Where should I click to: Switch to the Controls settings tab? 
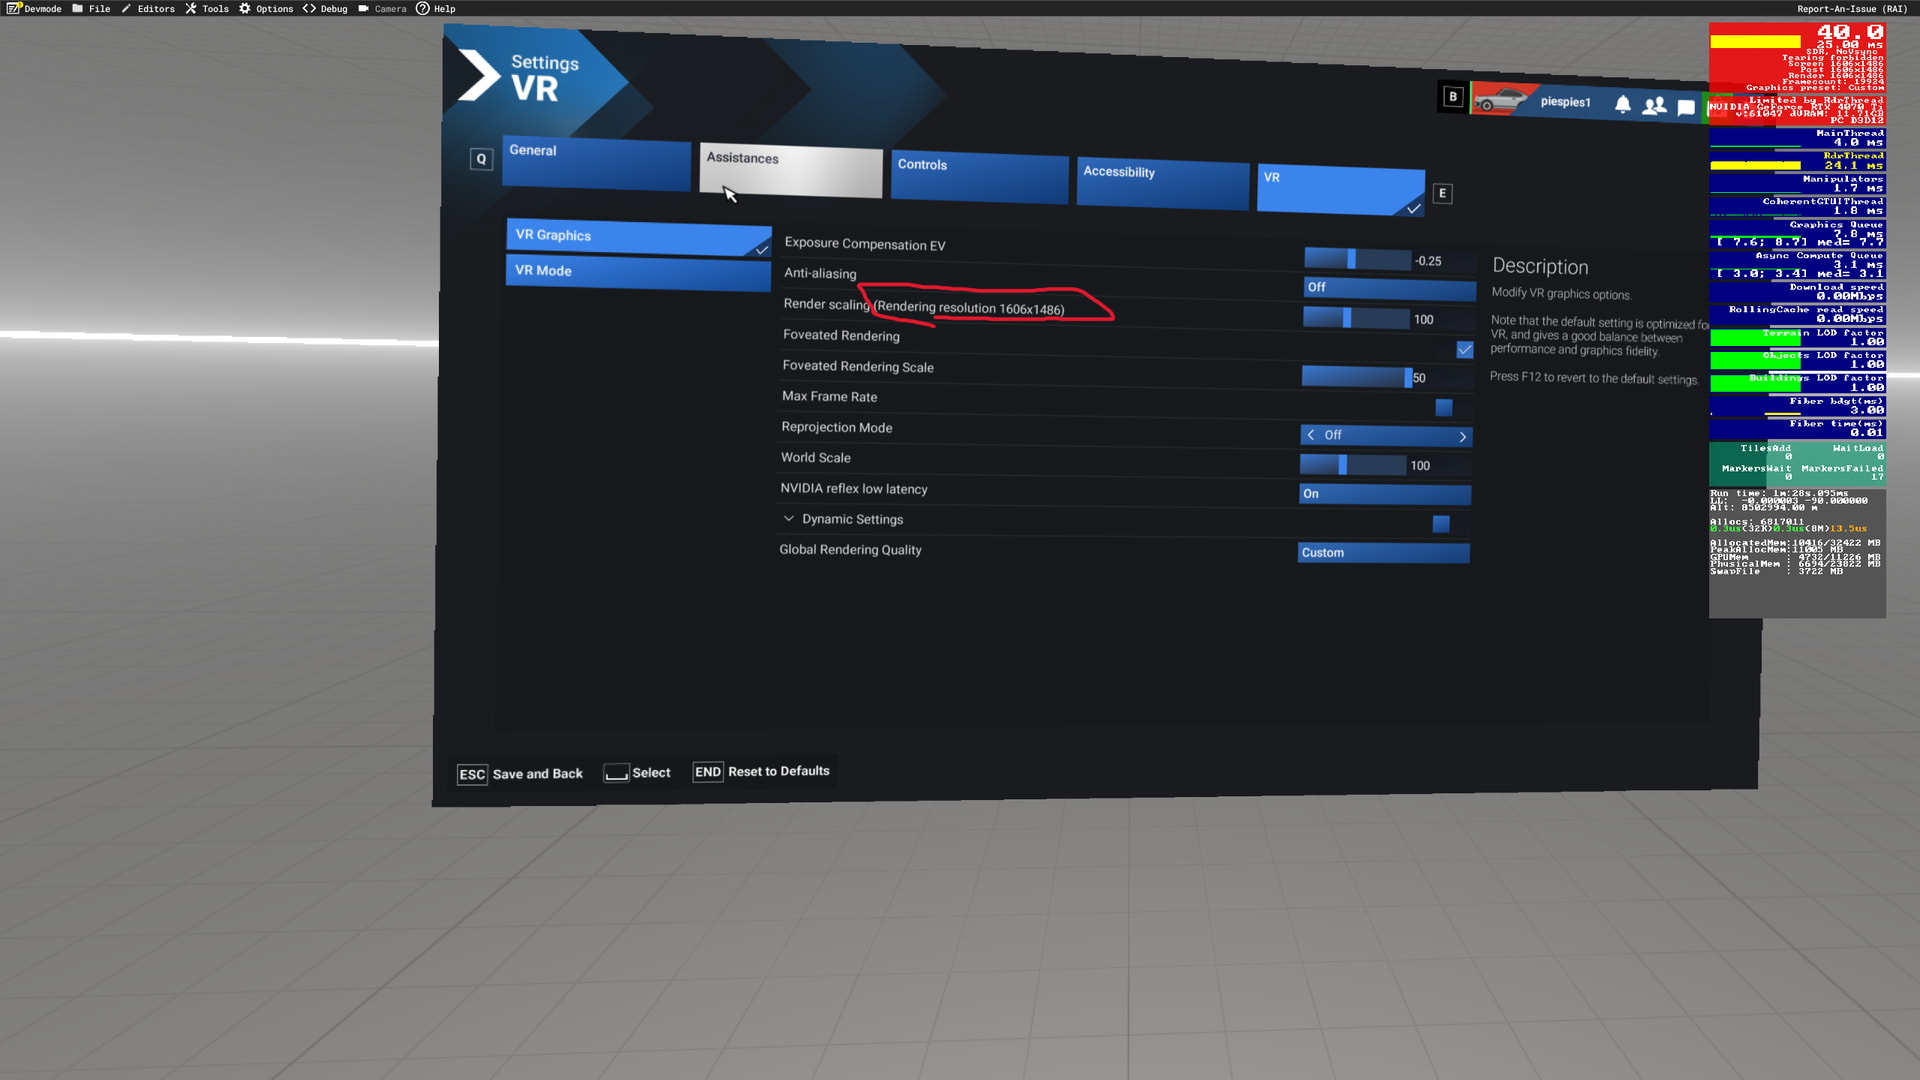pos(979,177)
